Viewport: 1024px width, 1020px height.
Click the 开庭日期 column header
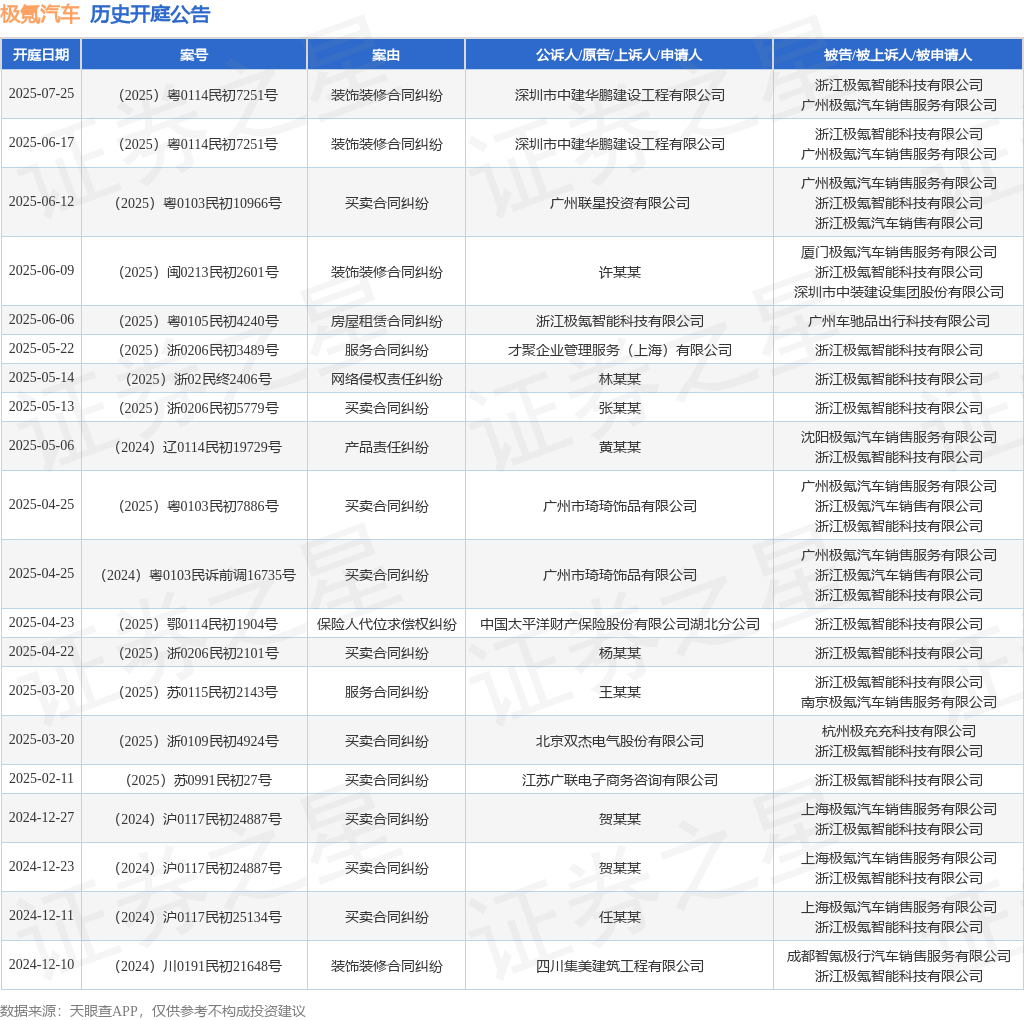[x=41, y=55]
